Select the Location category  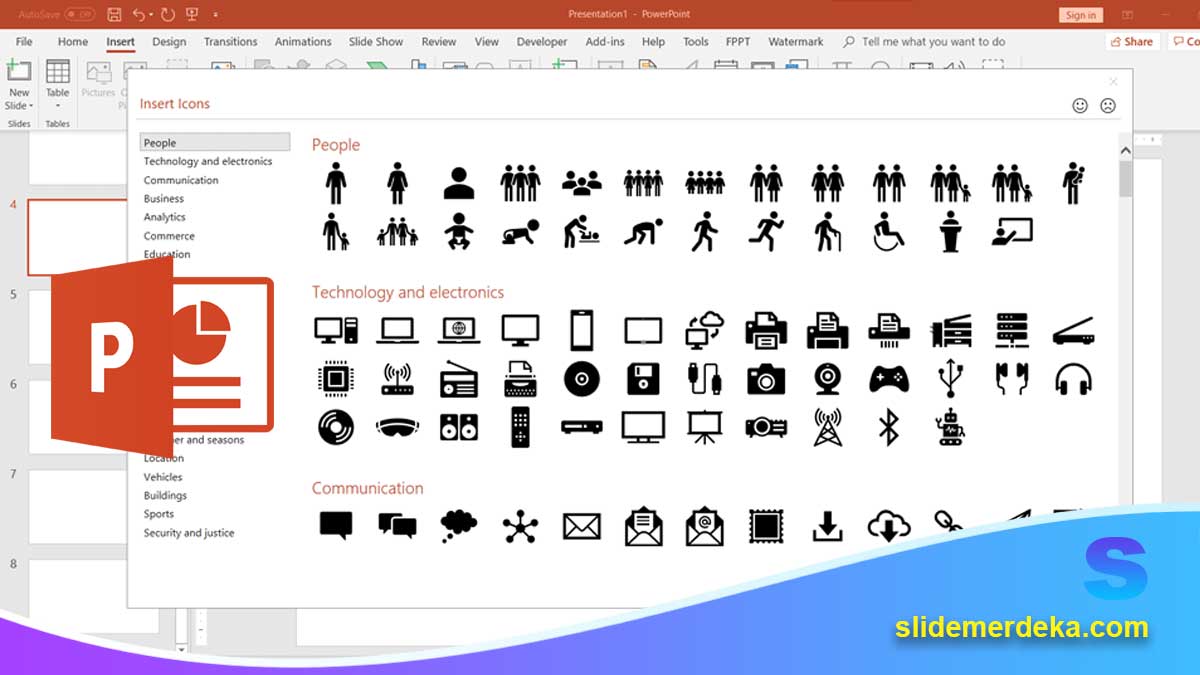pyautogui.click(x=164, y=458)
